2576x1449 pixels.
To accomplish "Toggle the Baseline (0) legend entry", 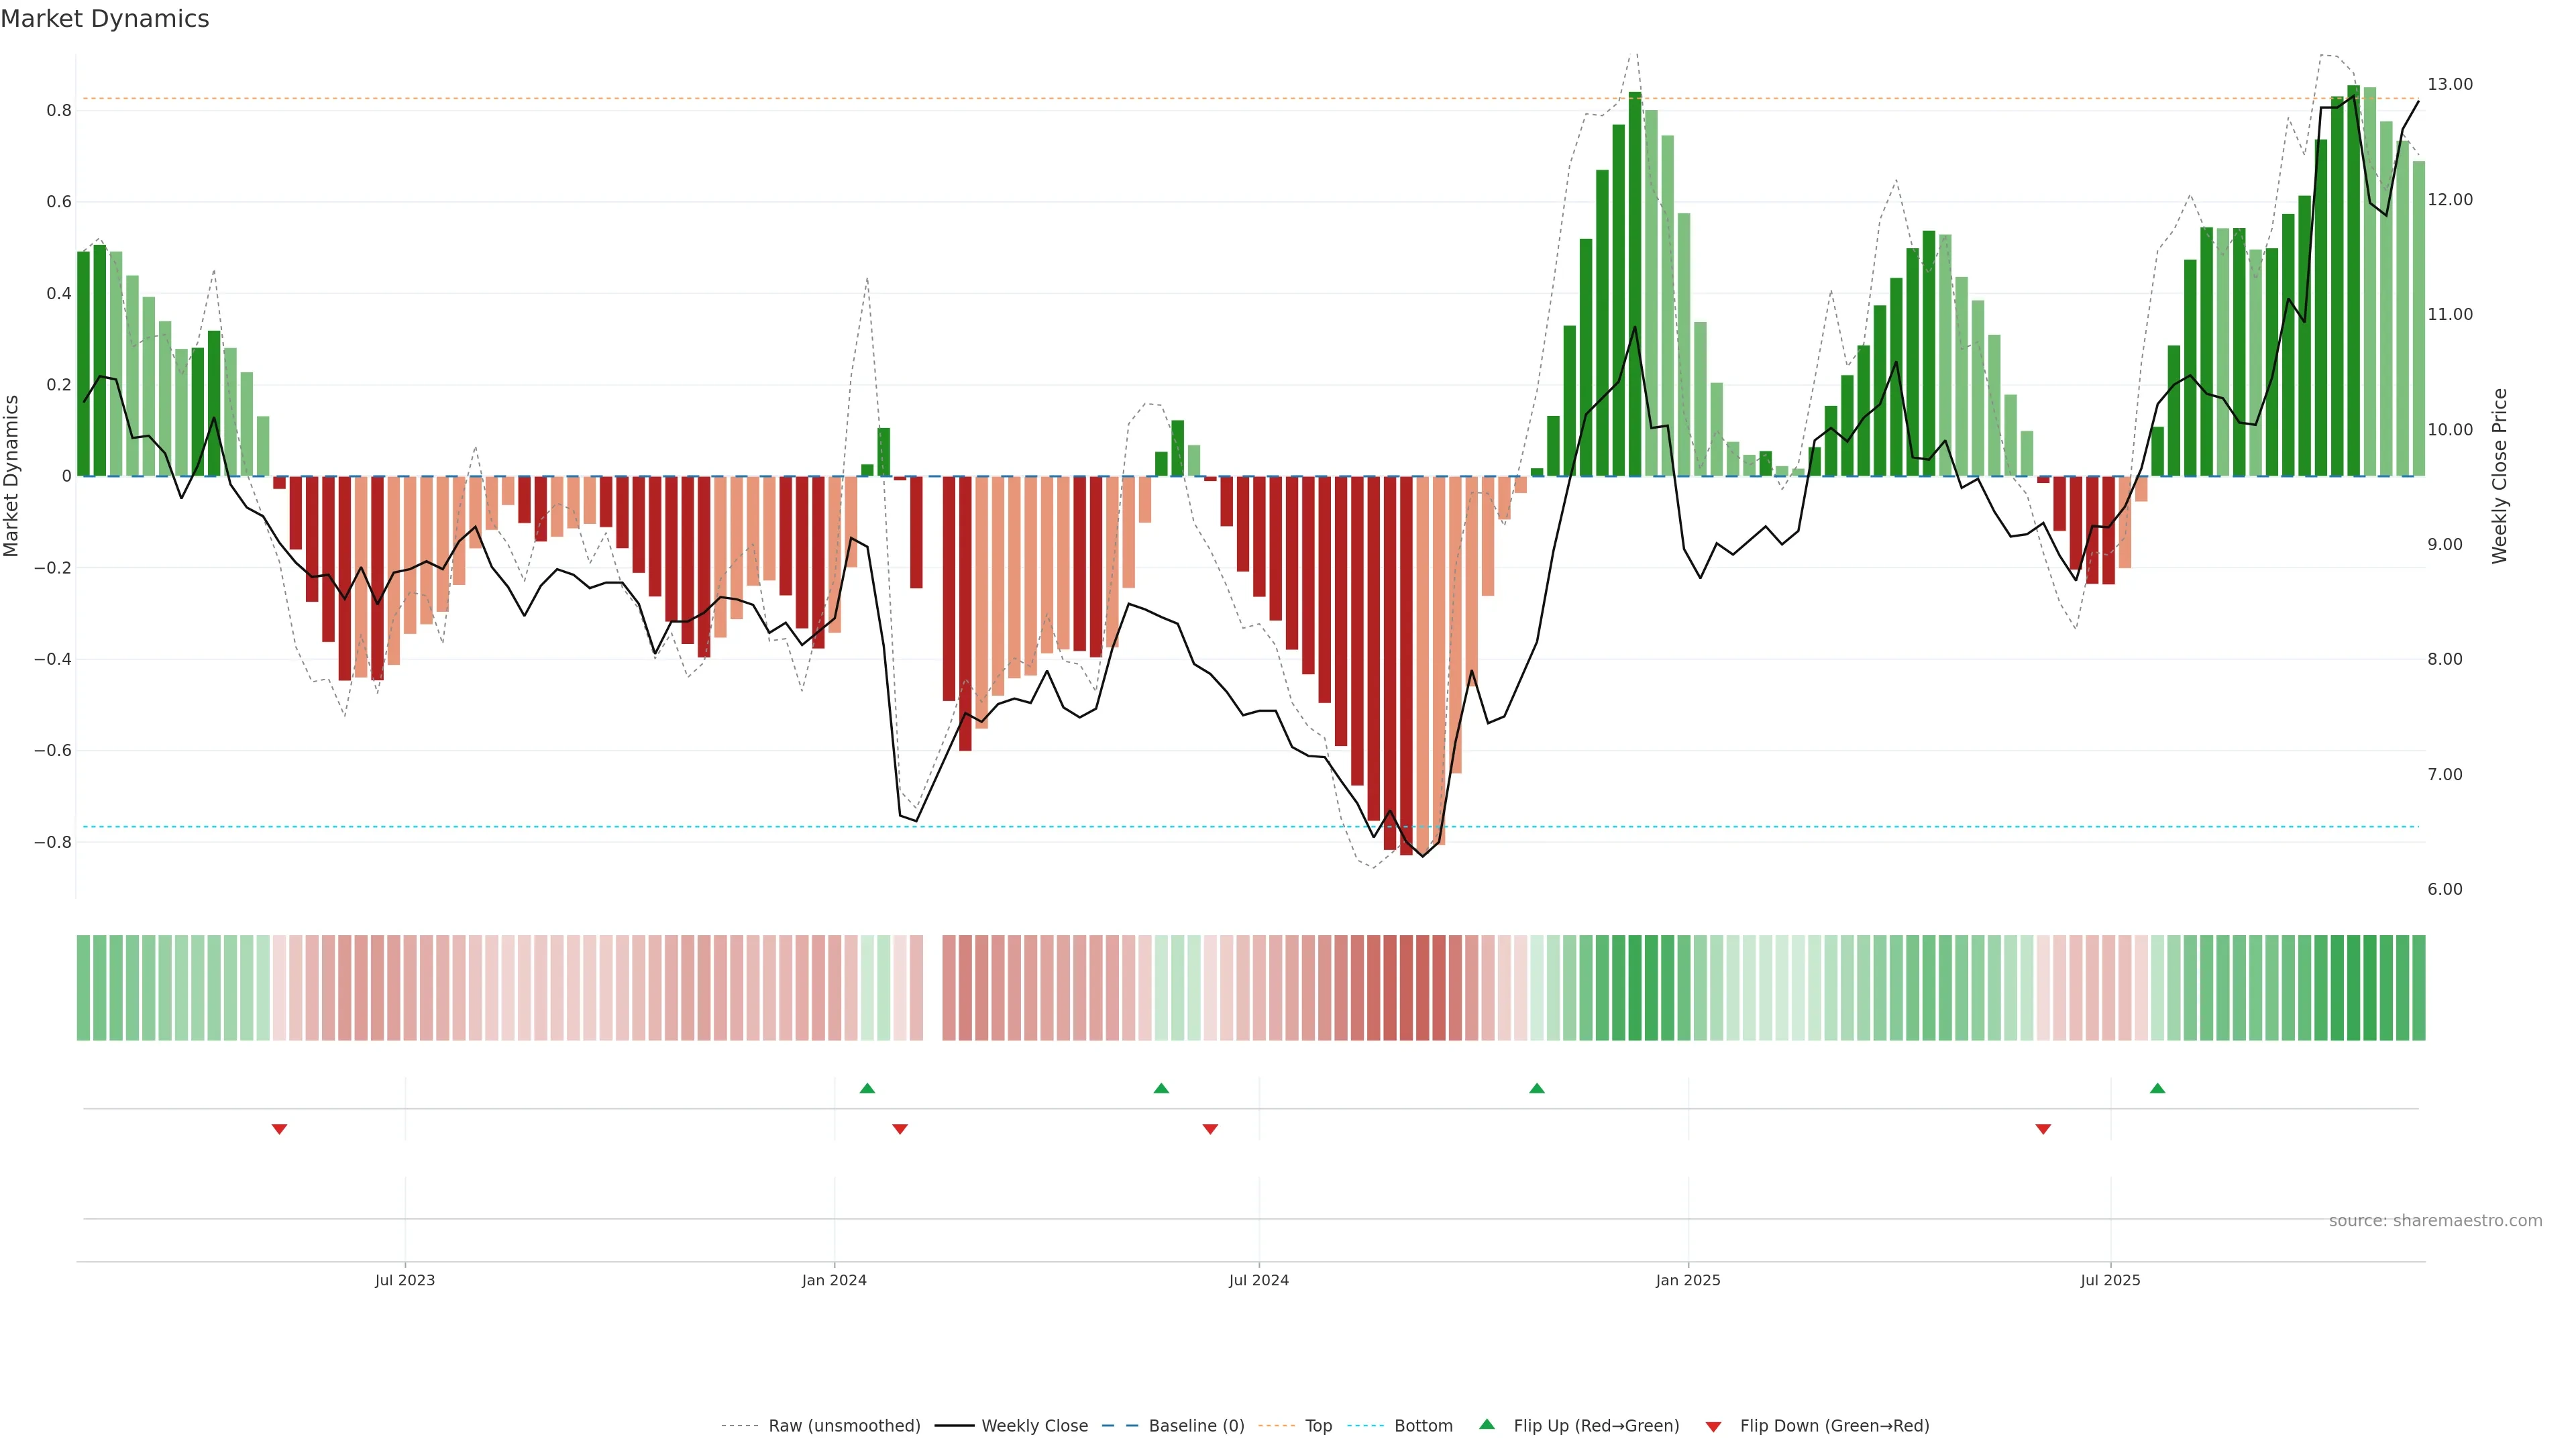I will click(1196, 1426).
